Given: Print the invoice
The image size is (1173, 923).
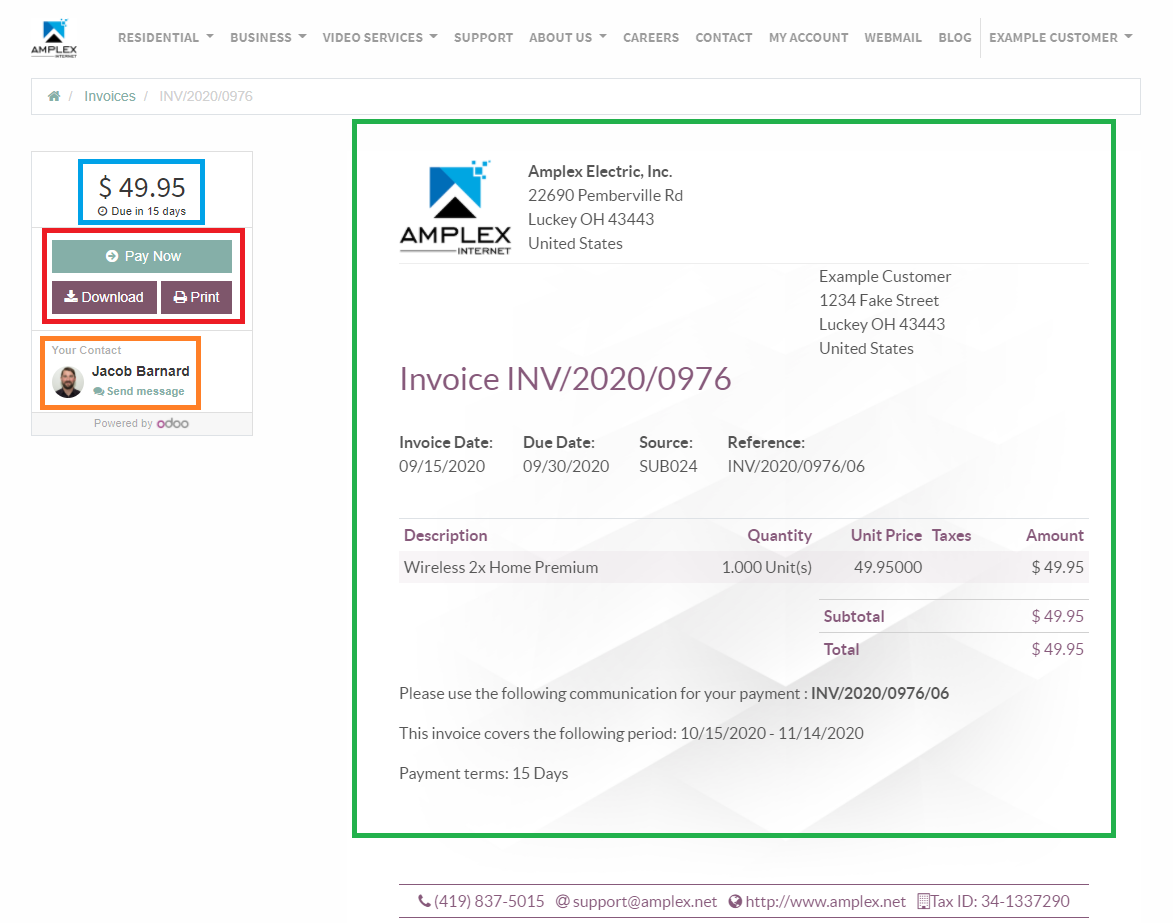Looking at the screenshot, I should click(x=197, y=297).
